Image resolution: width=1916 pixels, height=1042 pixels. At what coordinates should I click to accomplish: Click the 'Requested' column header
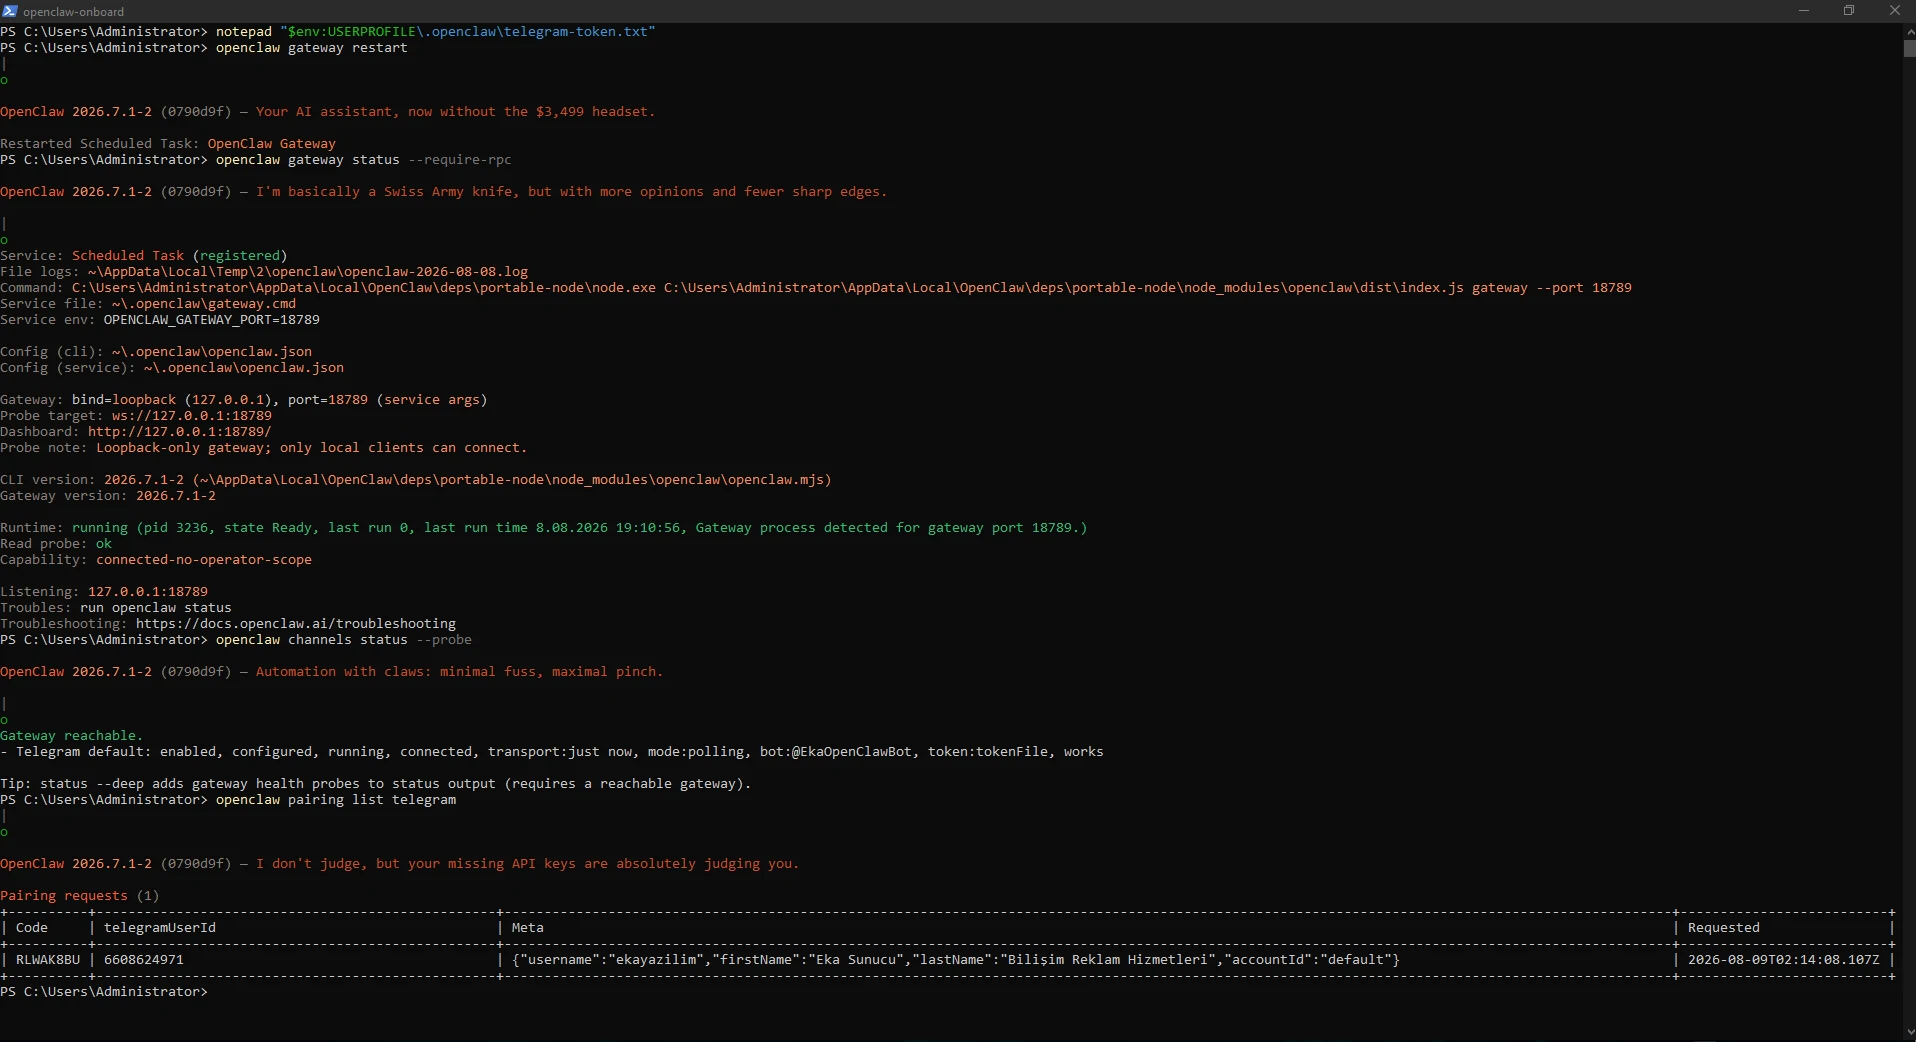[1724, 928]
